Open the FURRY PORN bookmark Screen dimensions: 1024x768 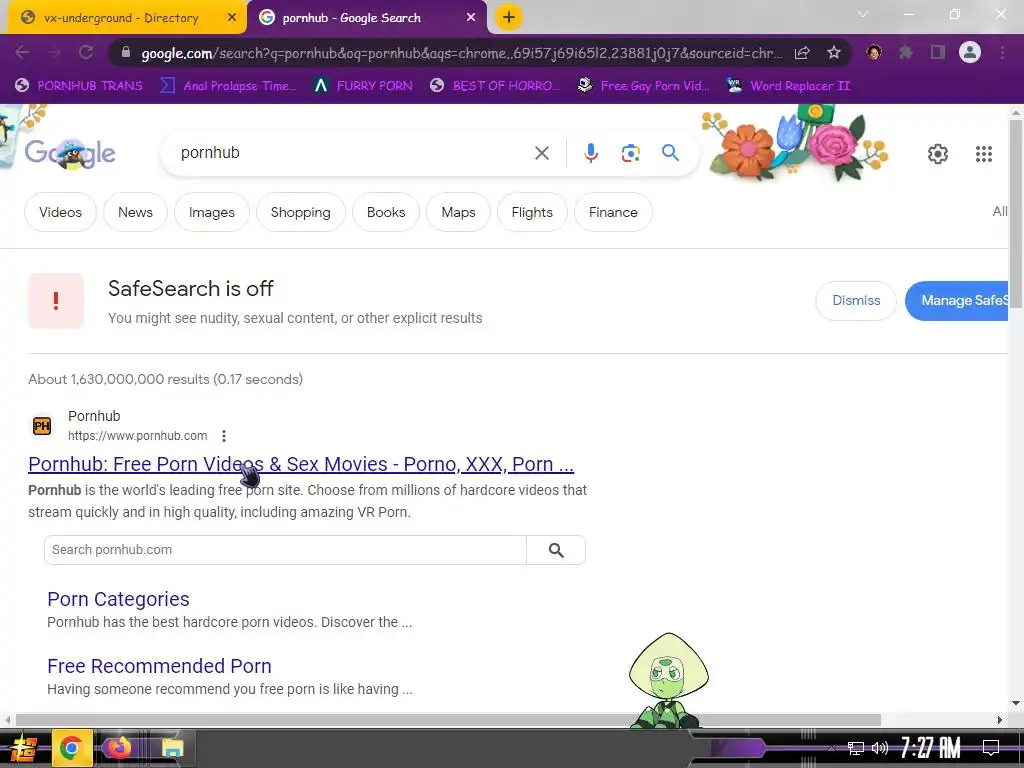363,86
